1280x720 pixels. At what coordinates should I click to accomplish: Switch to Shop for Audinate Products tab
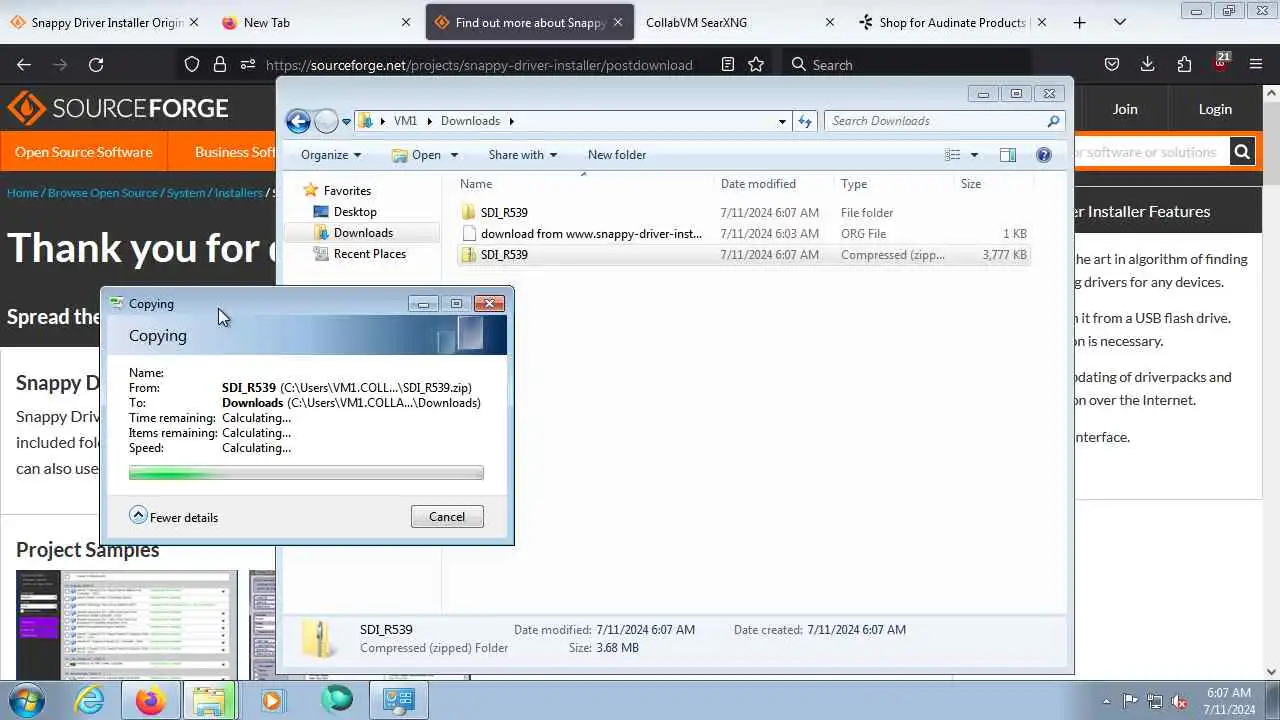[x=951, y=22]
